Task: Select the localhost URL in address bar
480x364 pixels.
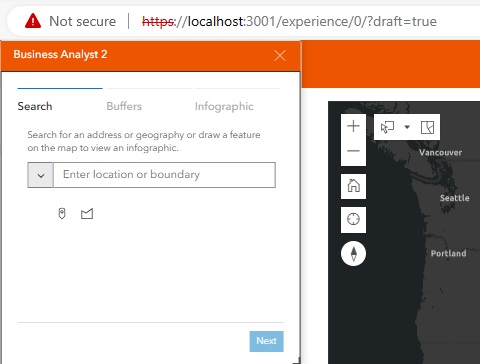Action: (x=289, y=22)
